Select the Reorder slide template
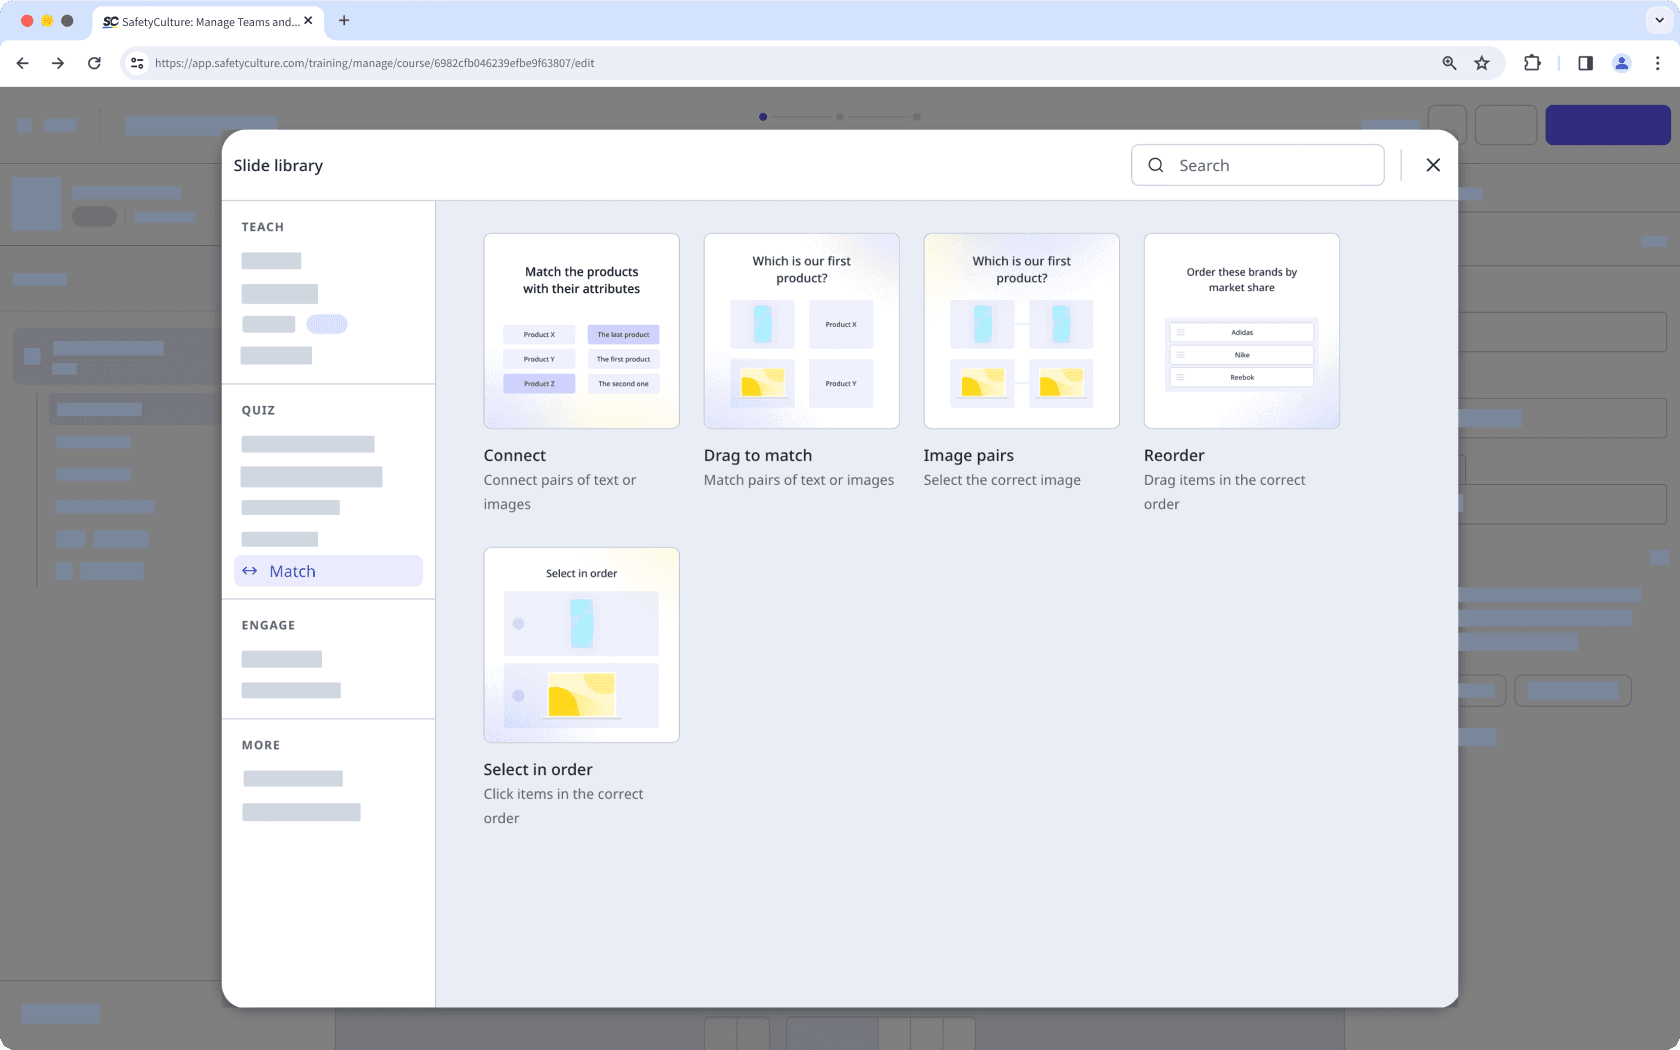This screenshot has width=1680, height=1050. coord(1241,330)
